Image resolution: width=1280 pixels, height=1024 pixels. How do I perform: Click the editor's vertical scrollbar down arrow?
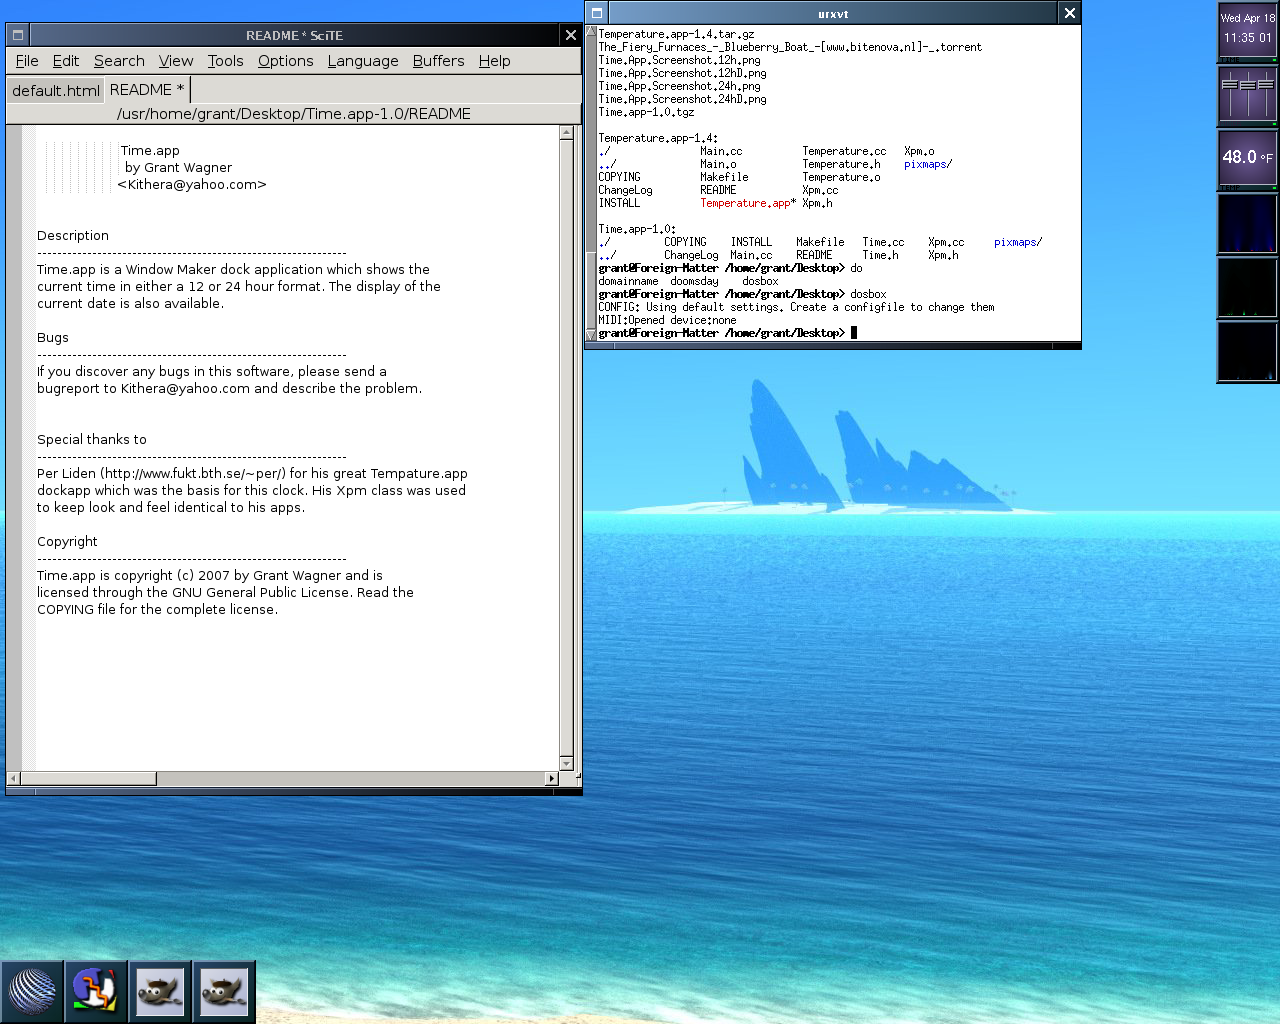[x=566, y=764]
